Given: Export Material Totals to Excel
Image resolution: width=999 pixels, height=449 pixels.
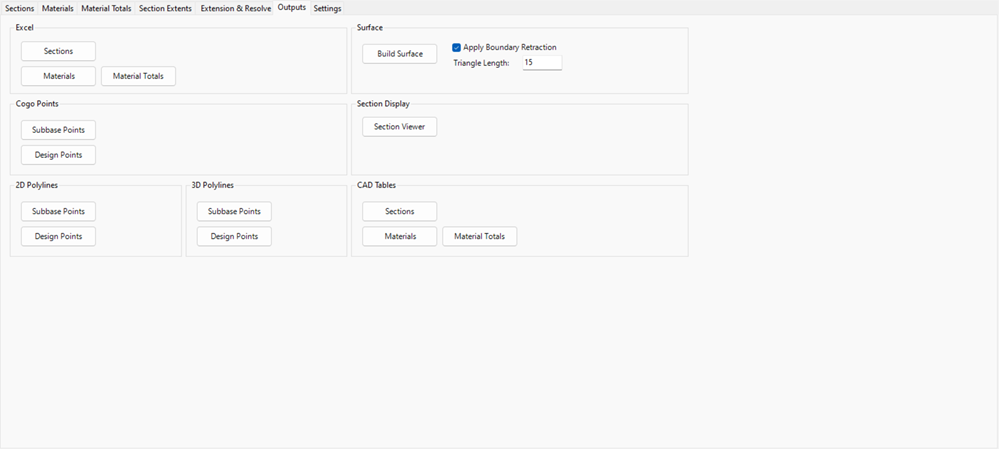Looking at the screenshot, I should coord(138,76).
